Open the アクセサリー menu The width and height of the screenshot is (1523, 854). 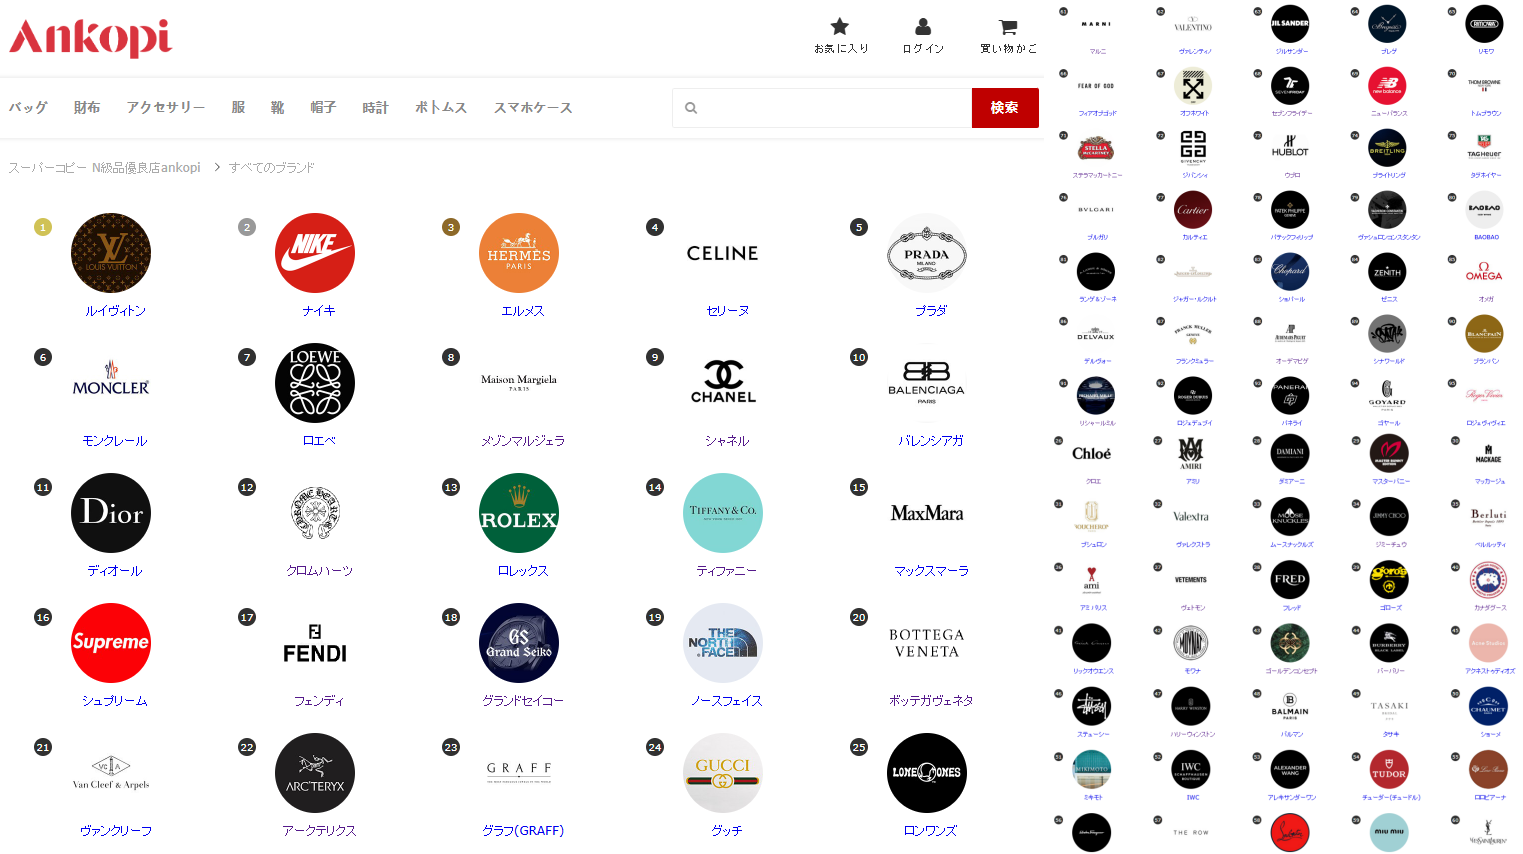coord(166,108)
